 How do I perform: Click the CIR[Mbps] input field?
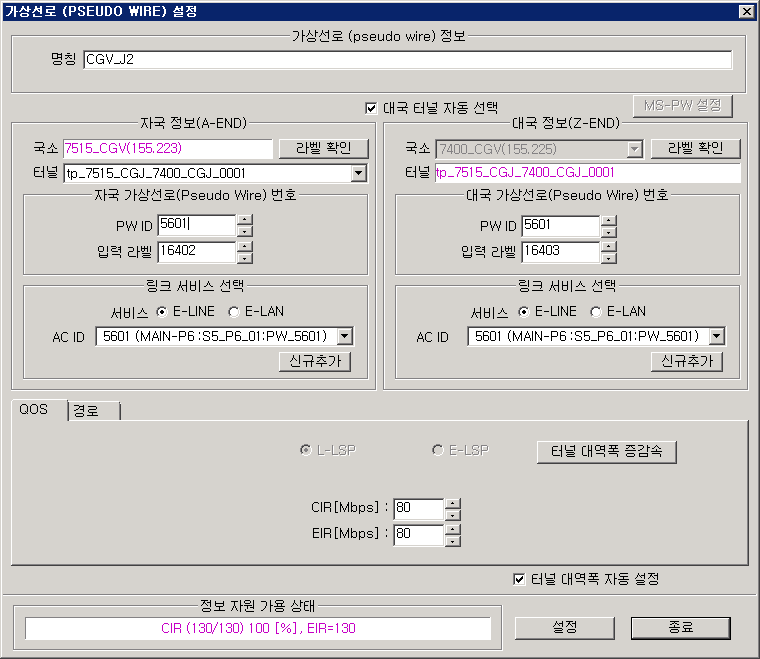click(x=419, y=509)
